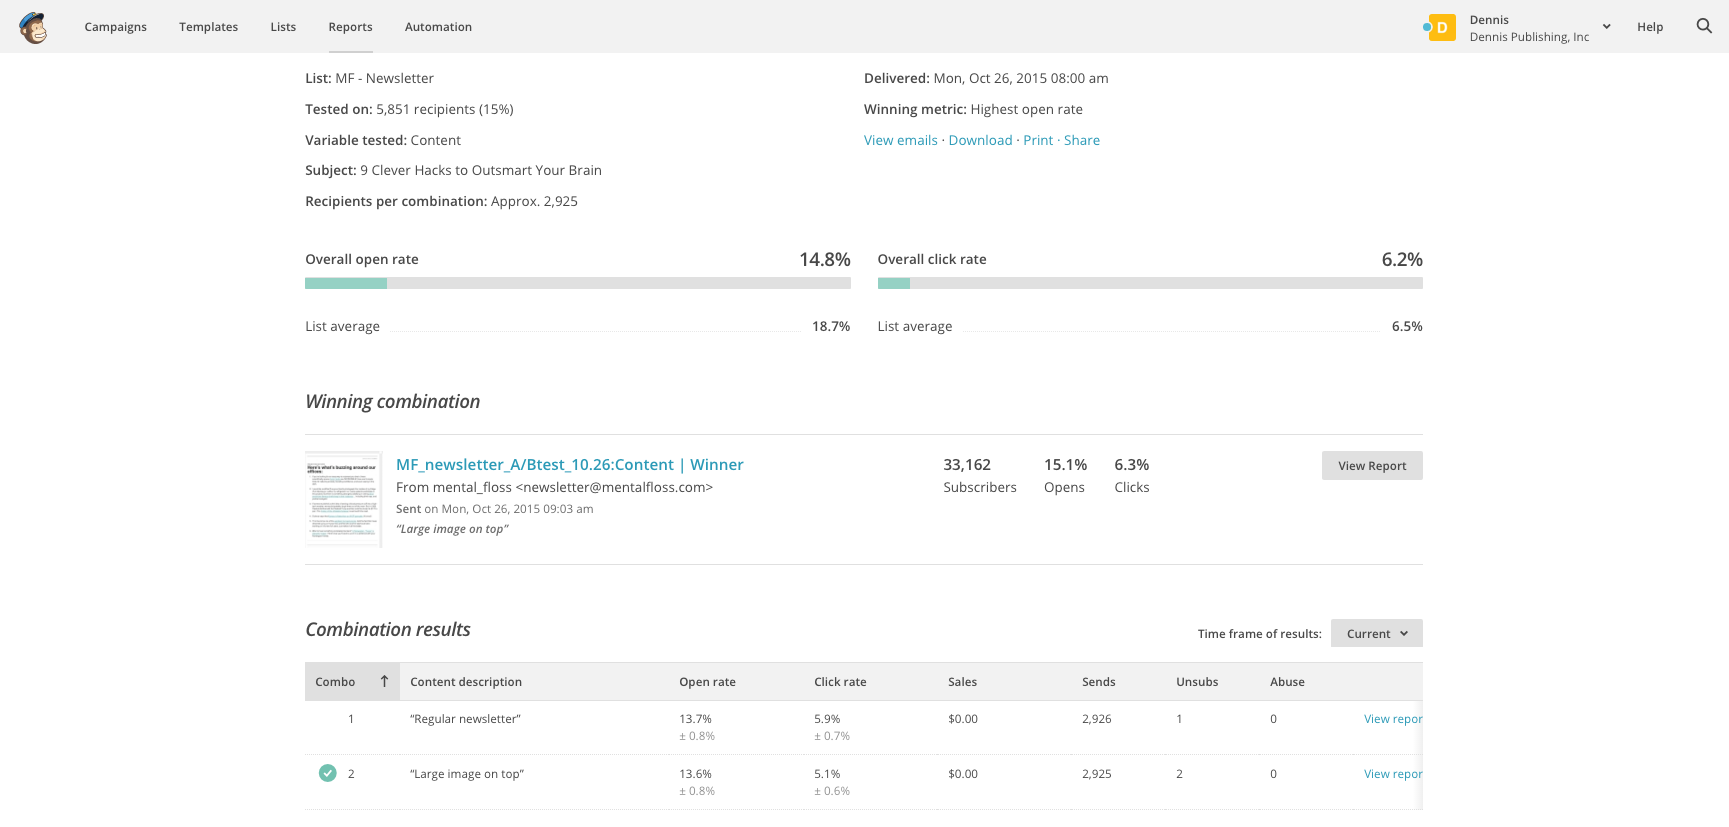The width and height of the screenshot is (1729, 827).
Task: Open the search magnifier icon
Action: 1704,26
